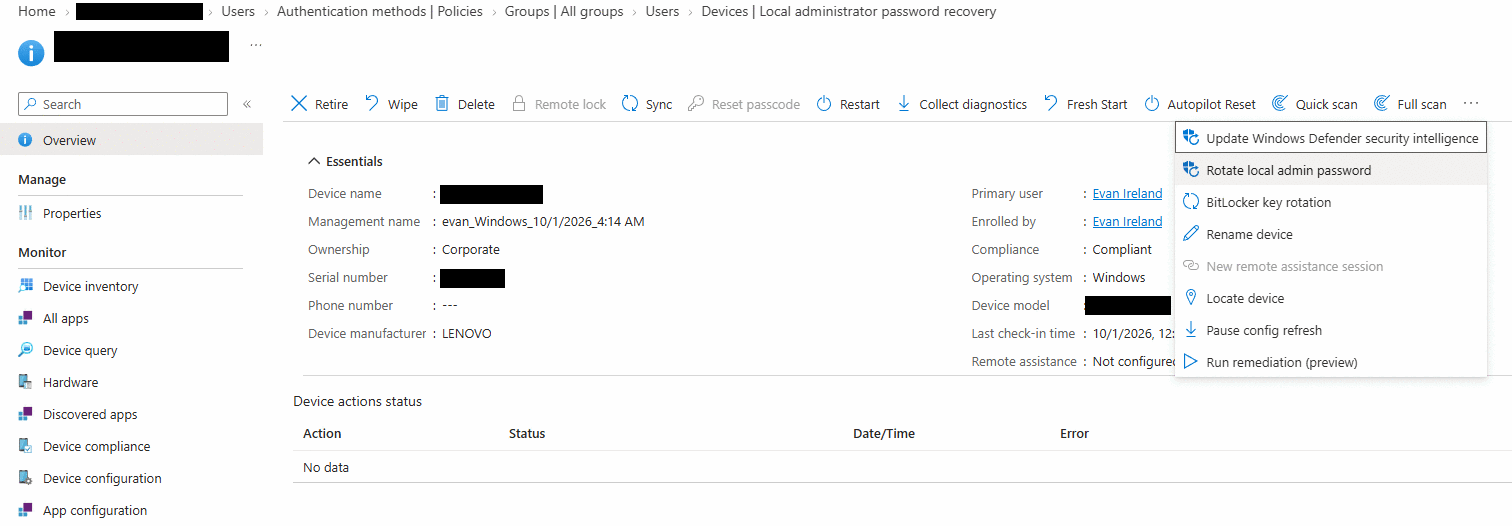The image size is (1512, 526).
Task: Click the Delete trash icon
Action: 441,104
